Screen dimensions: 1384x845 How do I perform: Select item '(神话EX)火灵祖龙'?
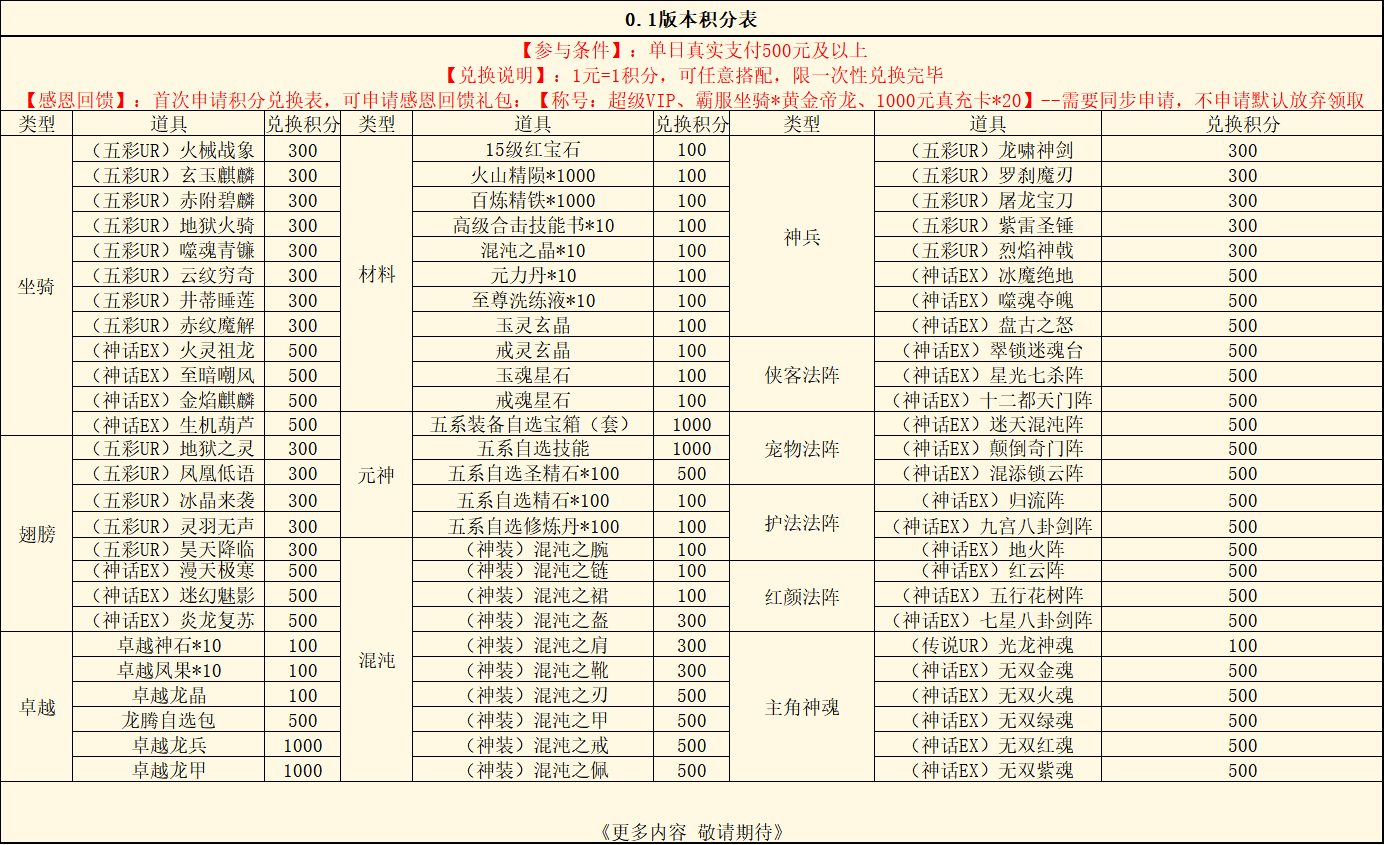(169, 350)
